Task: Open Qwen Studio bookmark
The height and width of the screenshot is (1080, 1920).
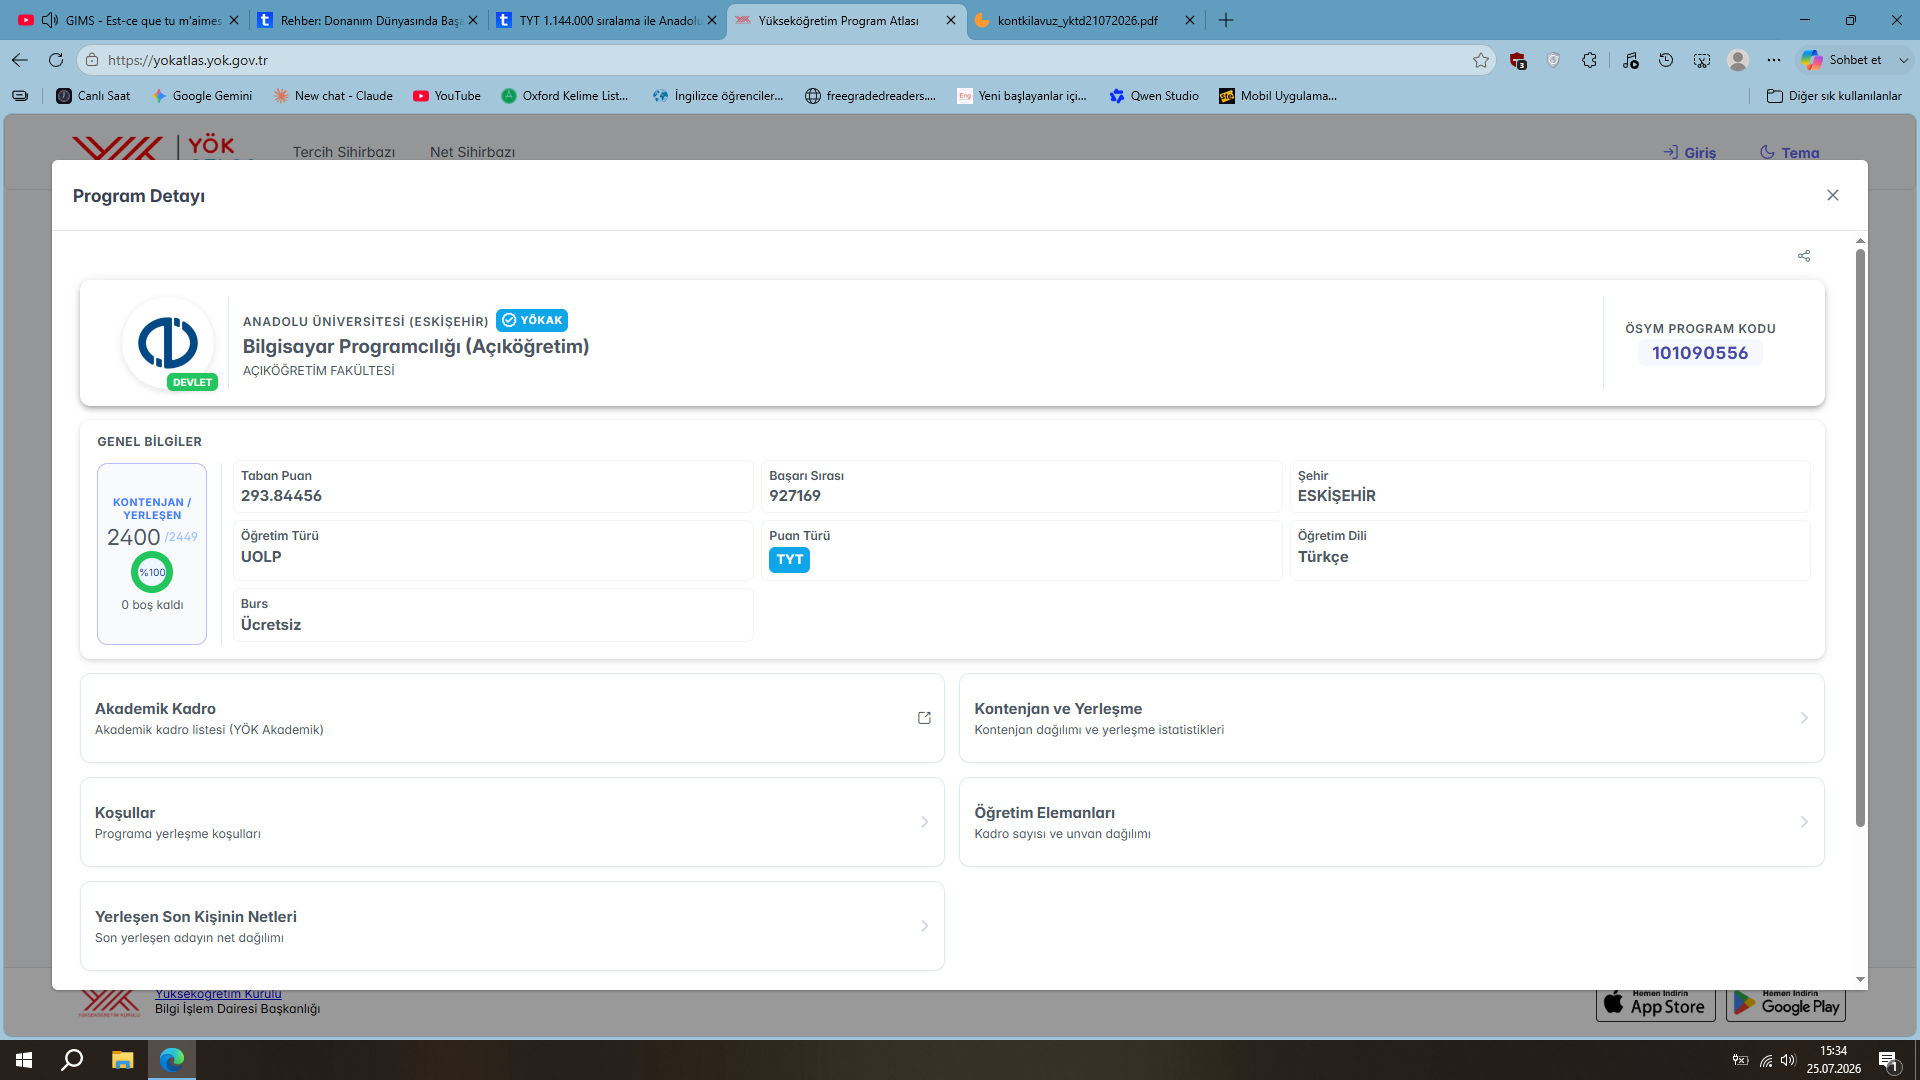Action: click(1154, 96)
